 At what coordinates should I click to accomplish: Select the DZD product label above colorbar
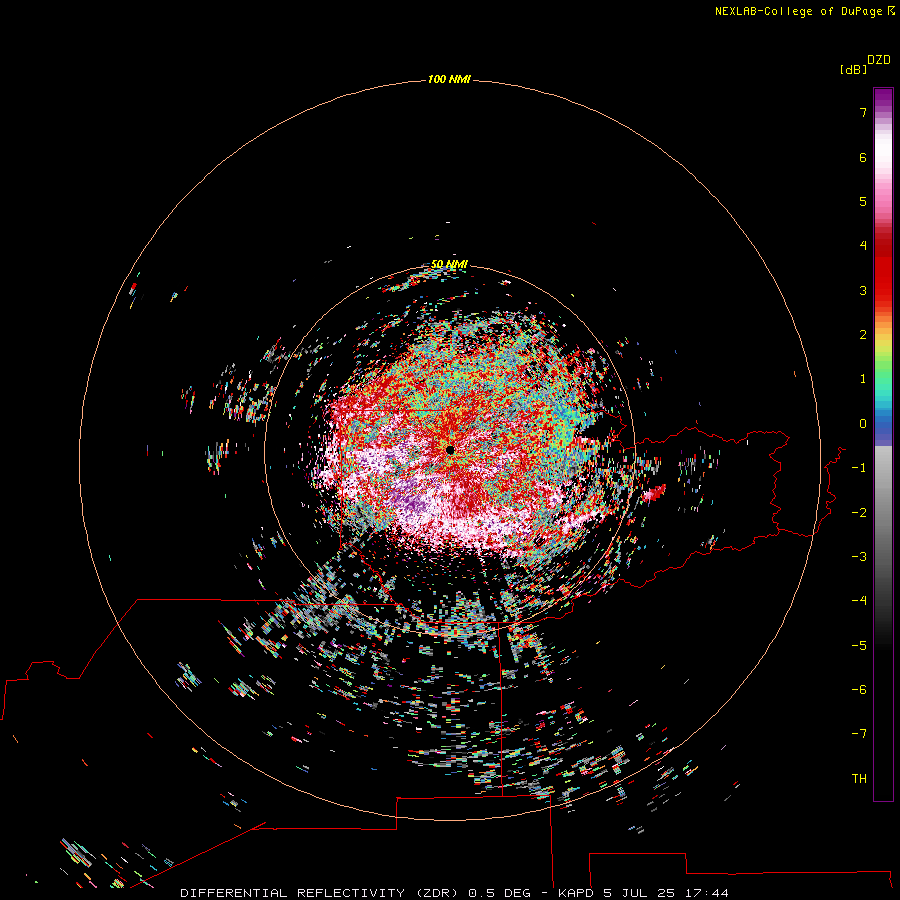879,60
